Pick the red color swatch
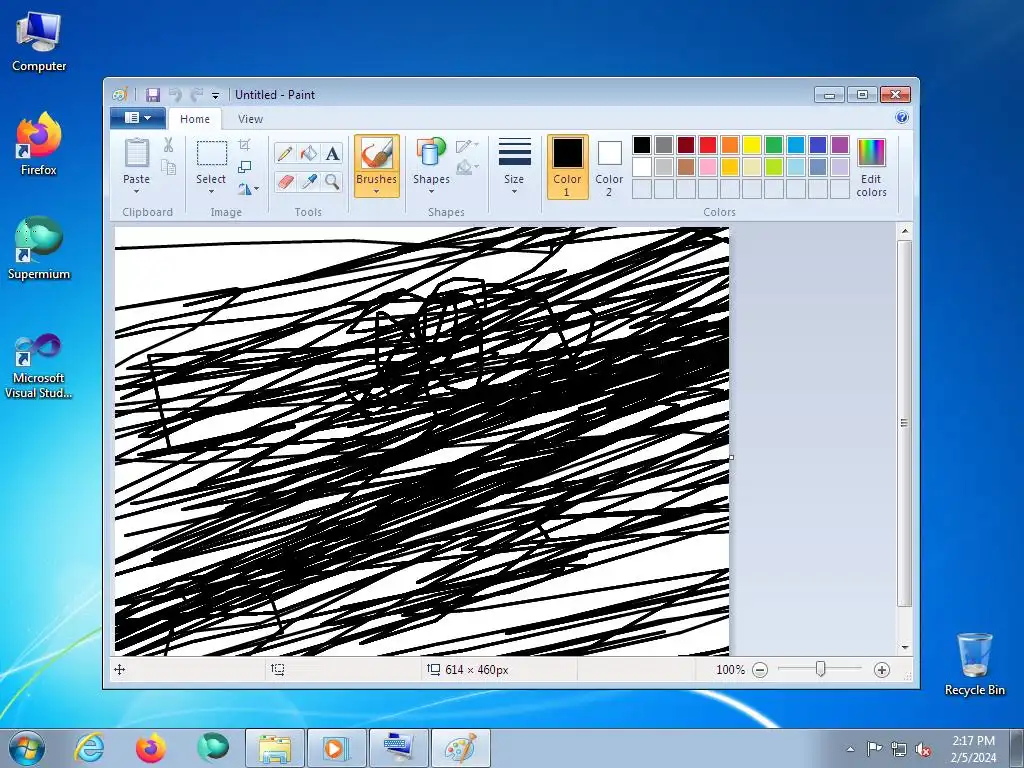This screenshot has height=768, width=1024. tap(708, 145)
